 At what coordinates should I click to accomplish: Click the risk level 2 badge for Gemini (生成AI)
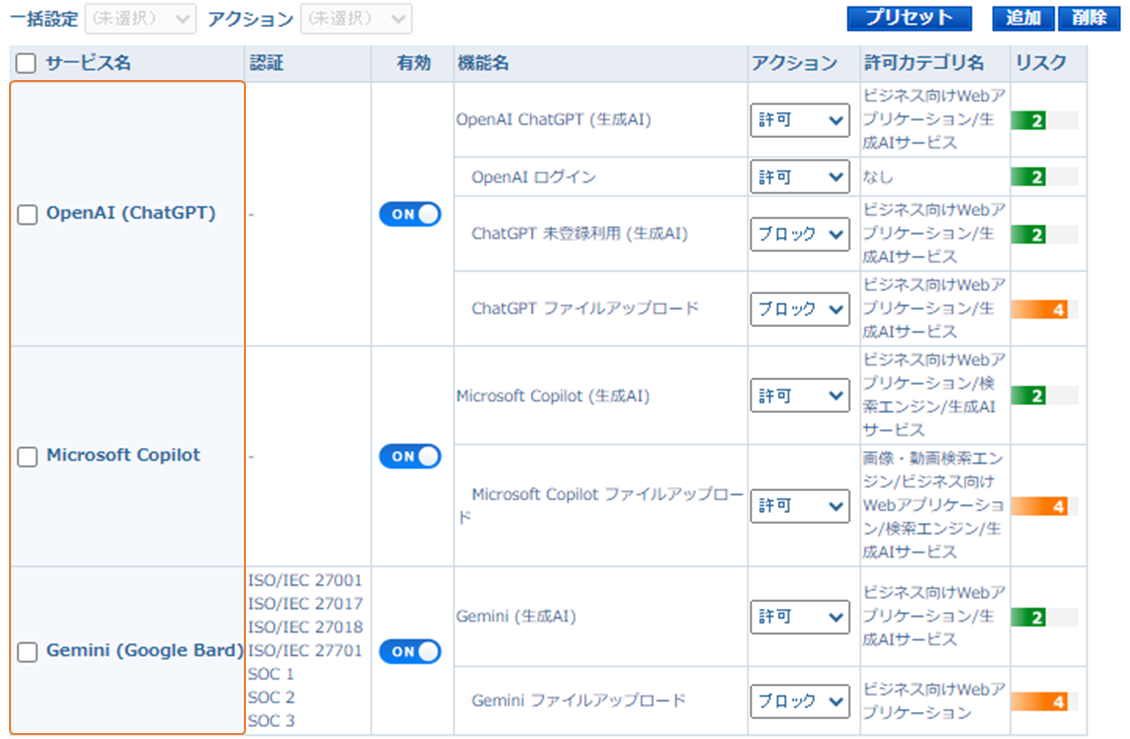[x=1029, y=617]
